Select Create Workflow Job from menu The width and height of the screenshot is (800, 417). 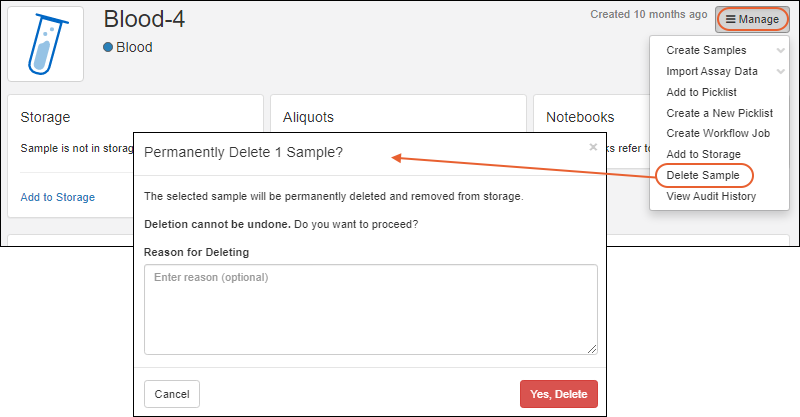click(719, 134)
